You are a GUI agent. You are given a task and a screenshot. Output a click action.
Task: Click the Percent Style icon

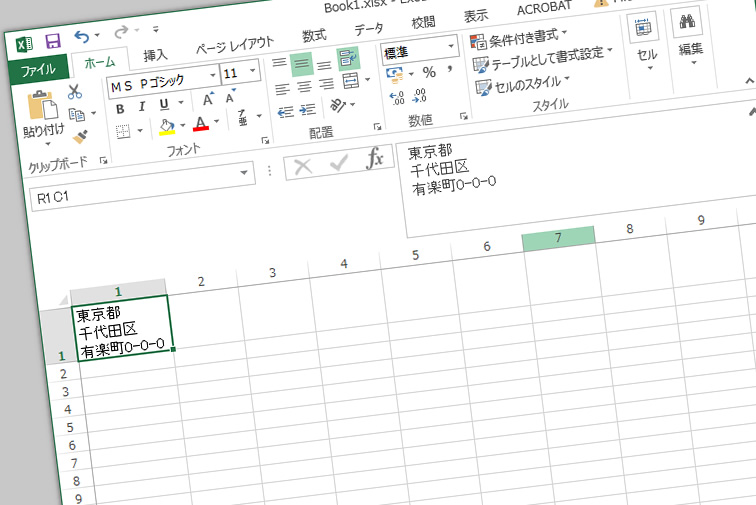click(x=429, y=72)
